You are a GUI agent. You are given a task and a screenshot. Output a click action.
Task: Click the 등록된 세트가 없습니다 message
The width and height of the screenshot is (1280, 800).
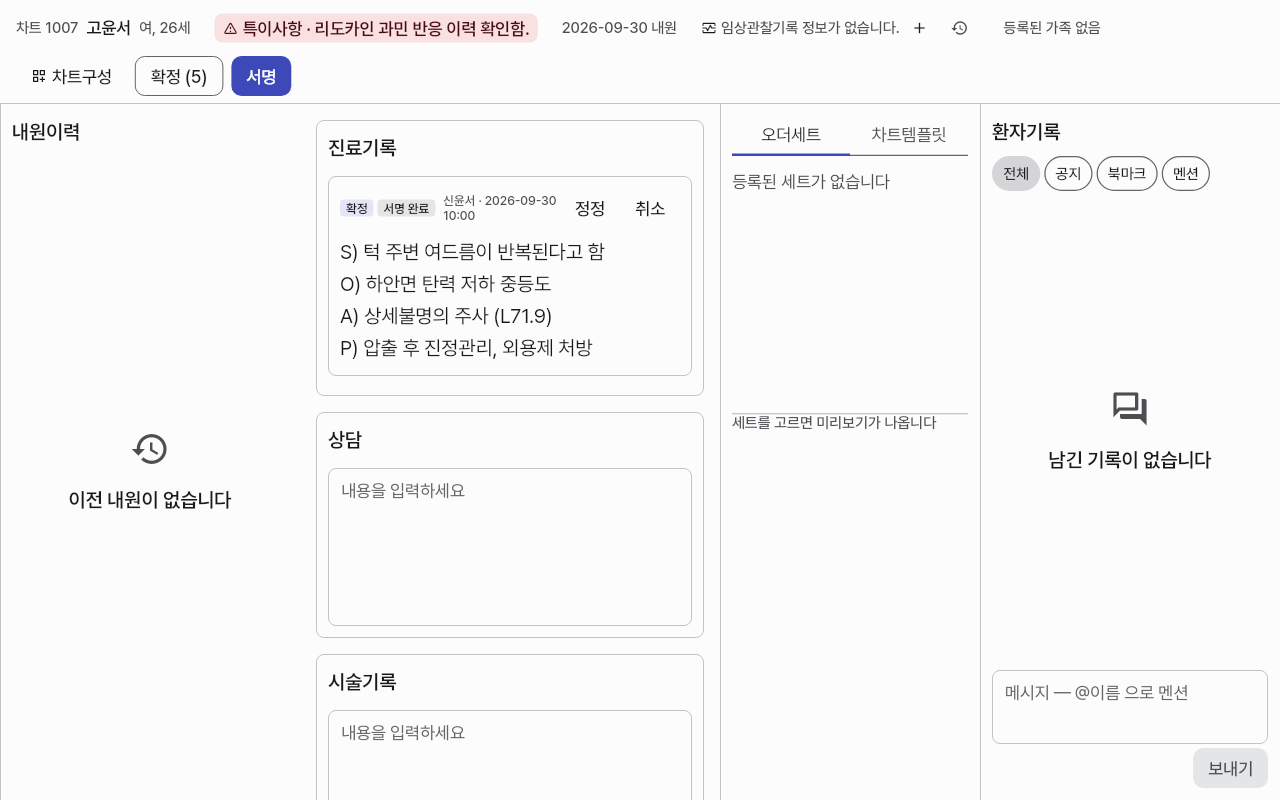pos(811,182)
